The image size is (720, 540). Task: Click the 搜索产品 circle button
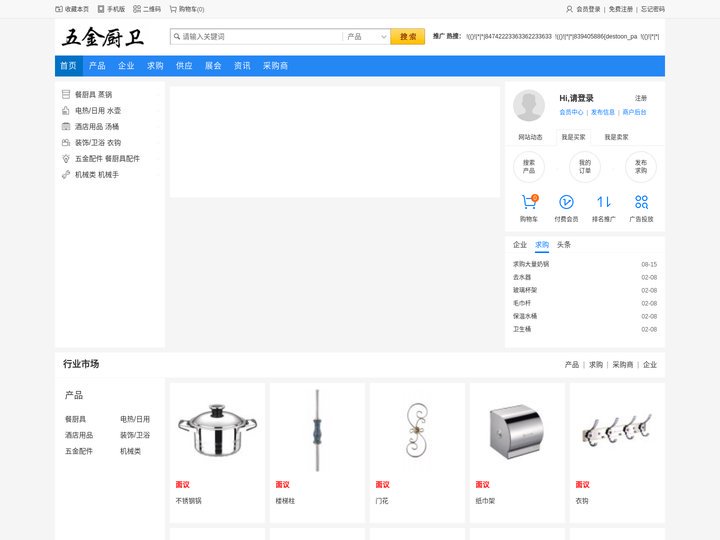point(529,167)
